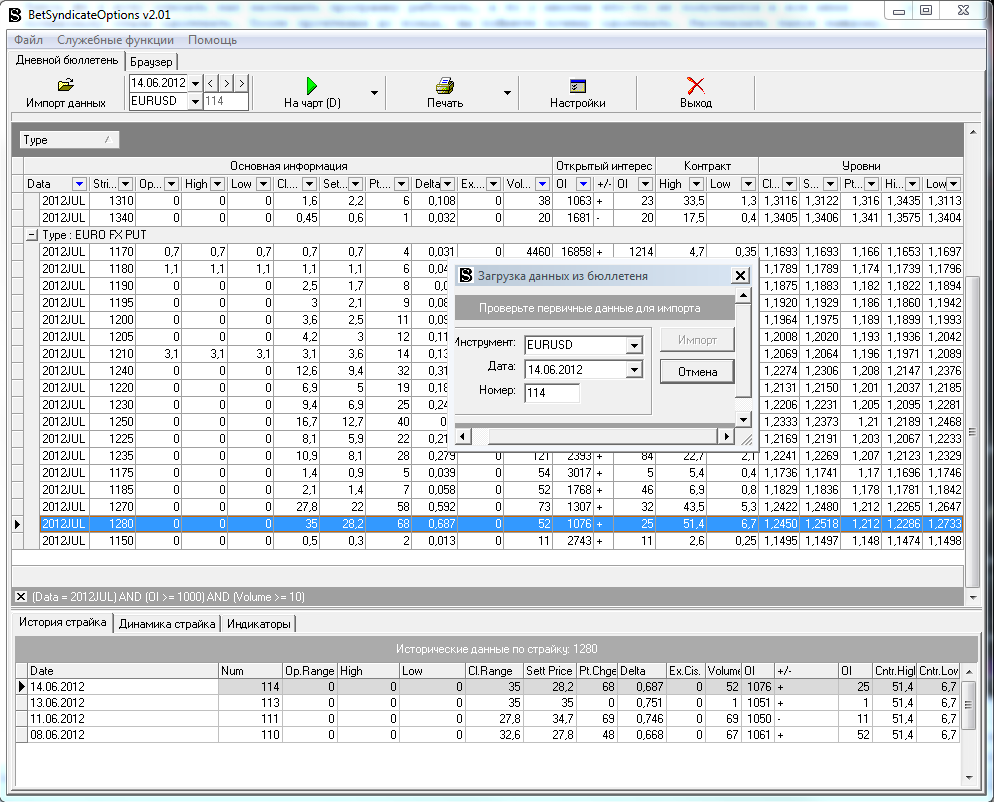Image resolution: width=994 pixels, height=802 pixels.
Task: Switch to the Индикаторы tab
Action: pyautogui.click(x=258, y=624)
